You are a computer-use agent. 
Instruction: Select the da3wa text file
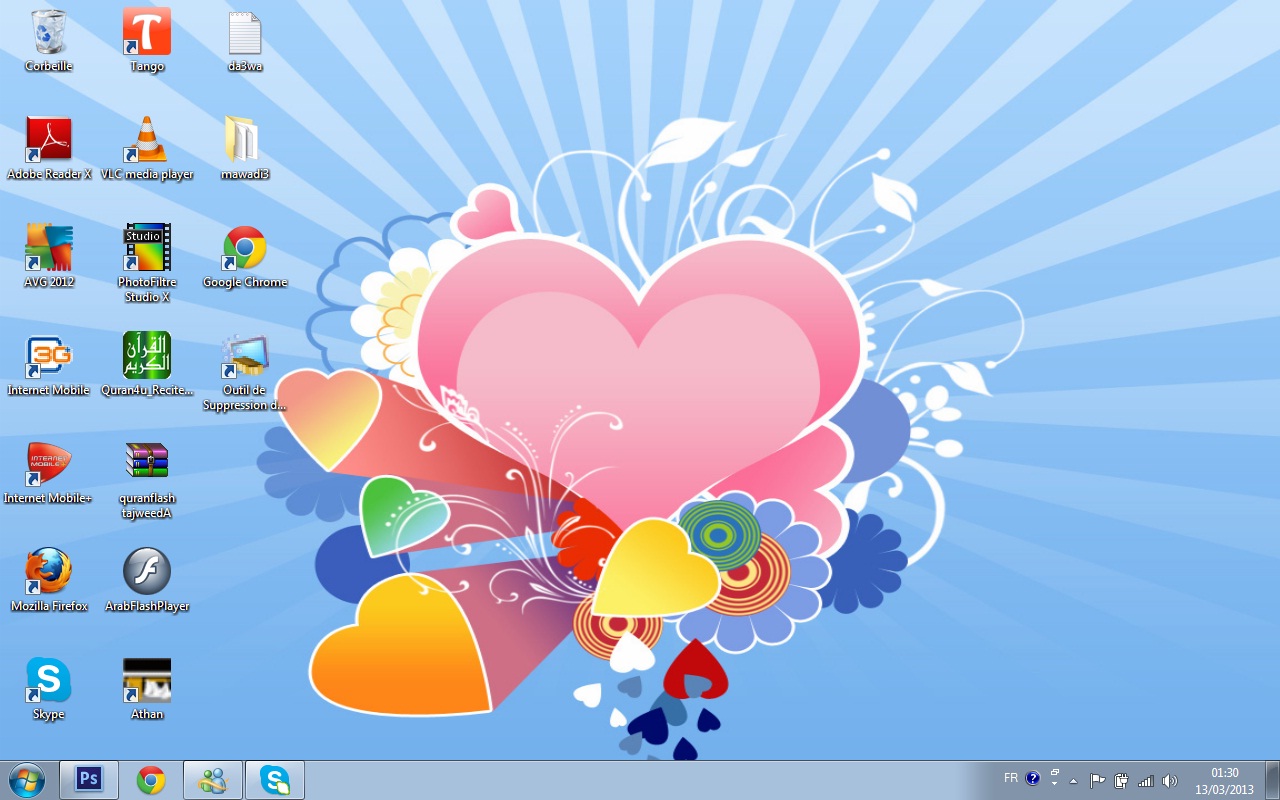tap(245, 40)
